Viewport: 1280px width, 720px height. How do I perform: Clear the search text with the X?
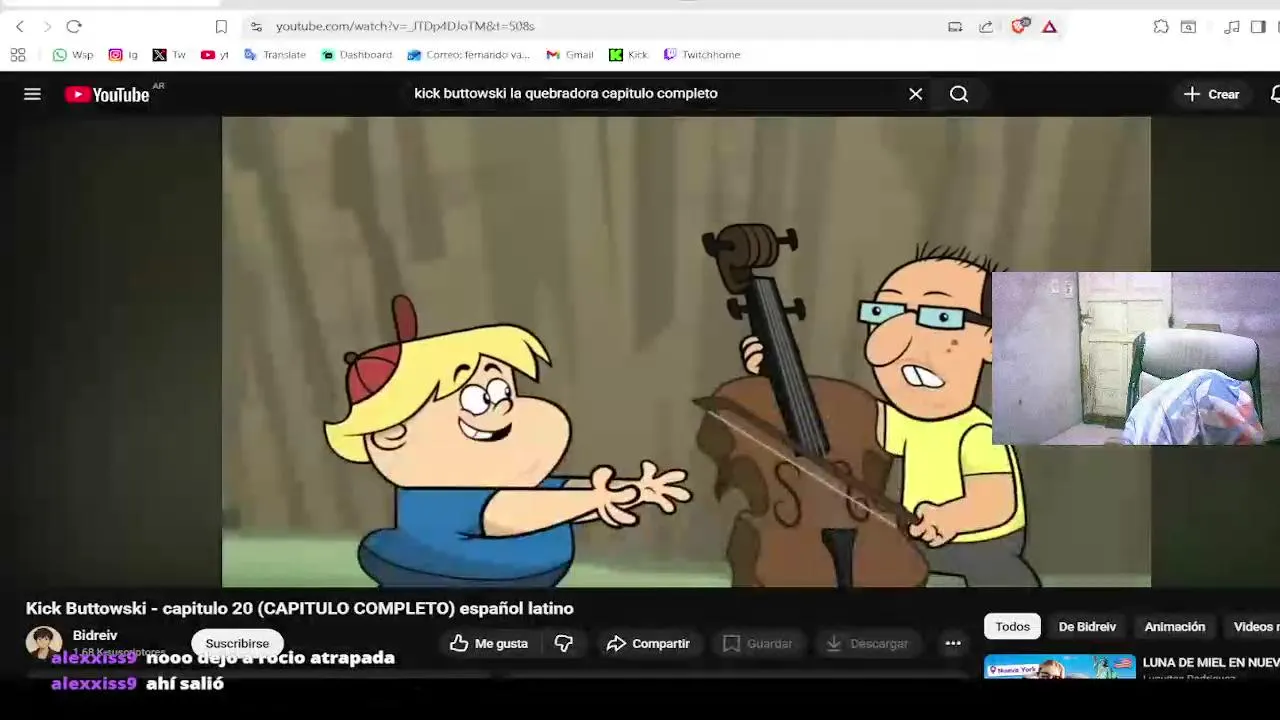pyautogui.click(x=915, y=94)
